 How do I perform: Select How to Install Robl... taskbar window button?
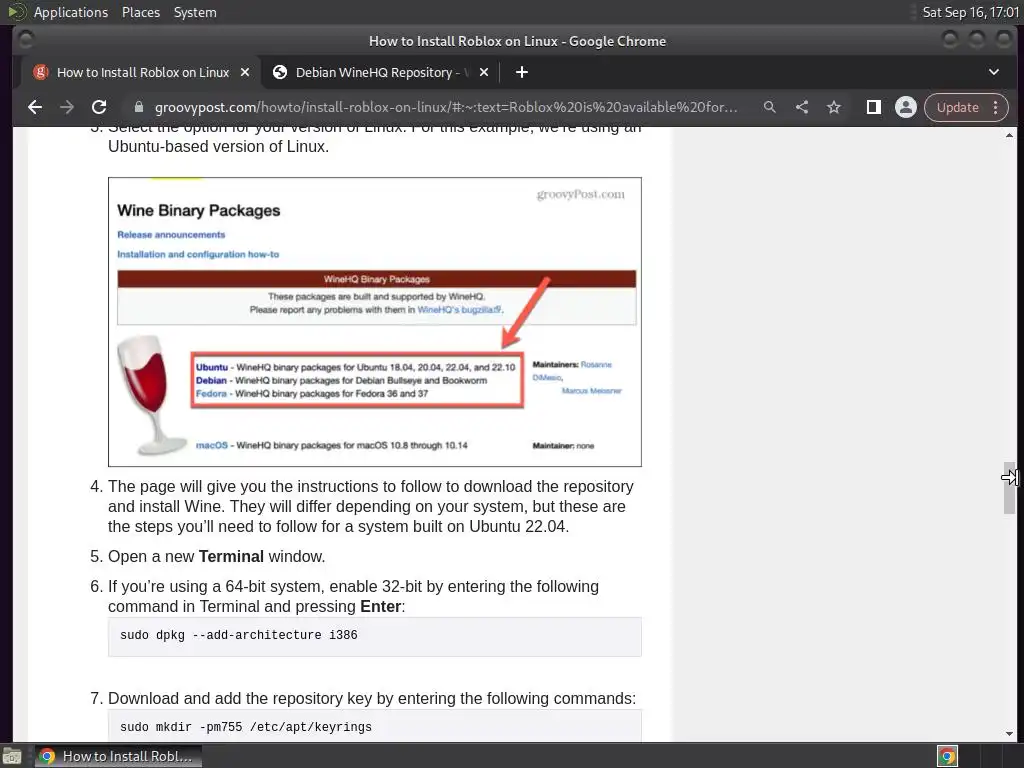click(x=118, y=756)
